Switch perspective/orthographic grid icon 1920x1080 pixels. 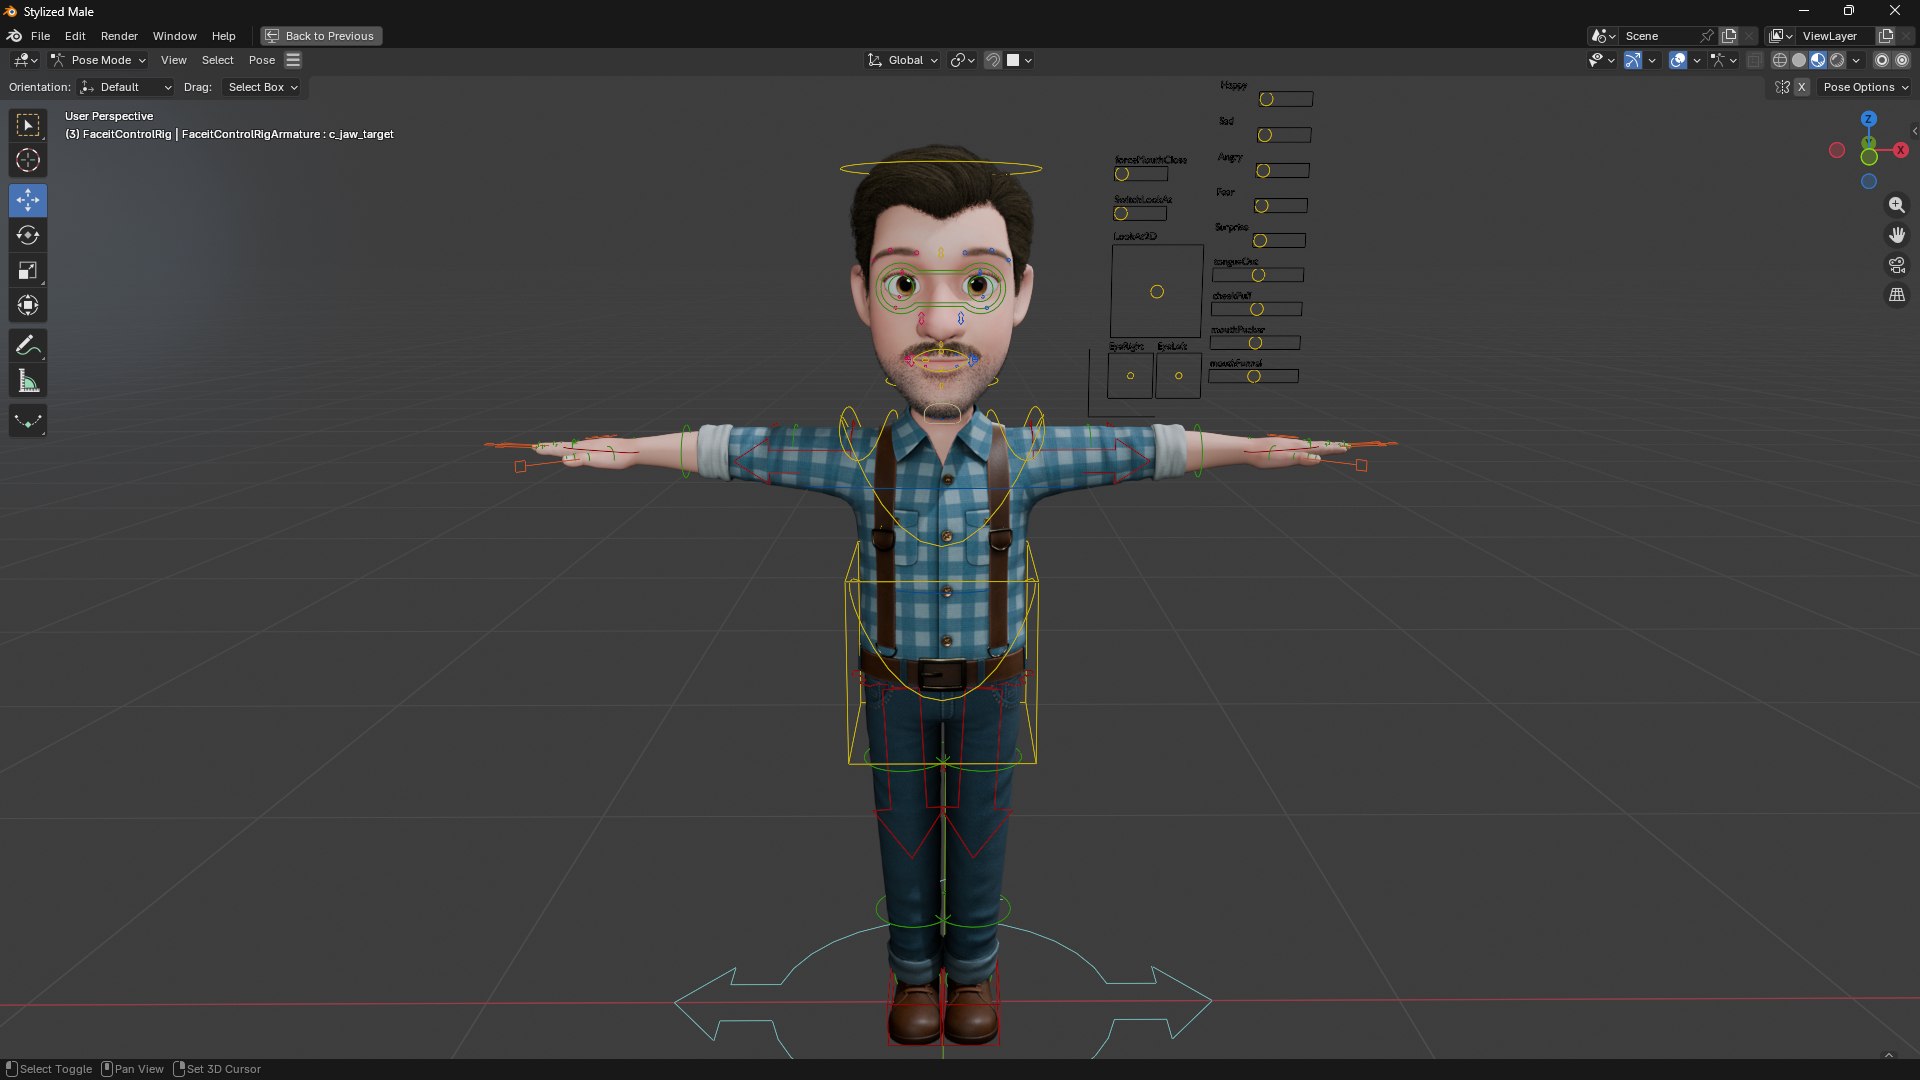tap(1896, 295)
